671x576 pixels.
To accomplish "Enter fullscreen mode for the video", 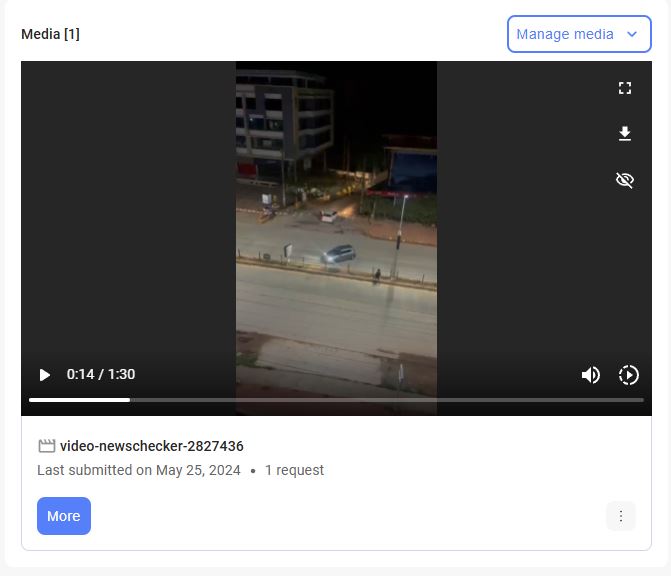I will coord(625,88).
